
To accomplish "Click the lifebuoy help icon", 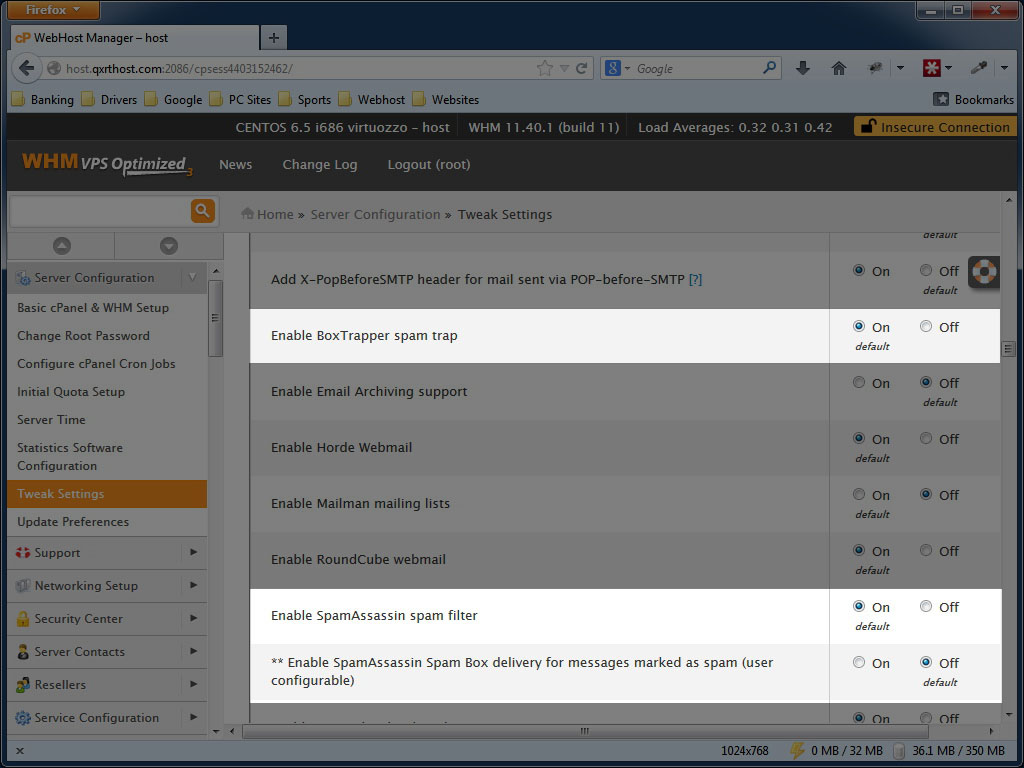I will click(984, 272).
